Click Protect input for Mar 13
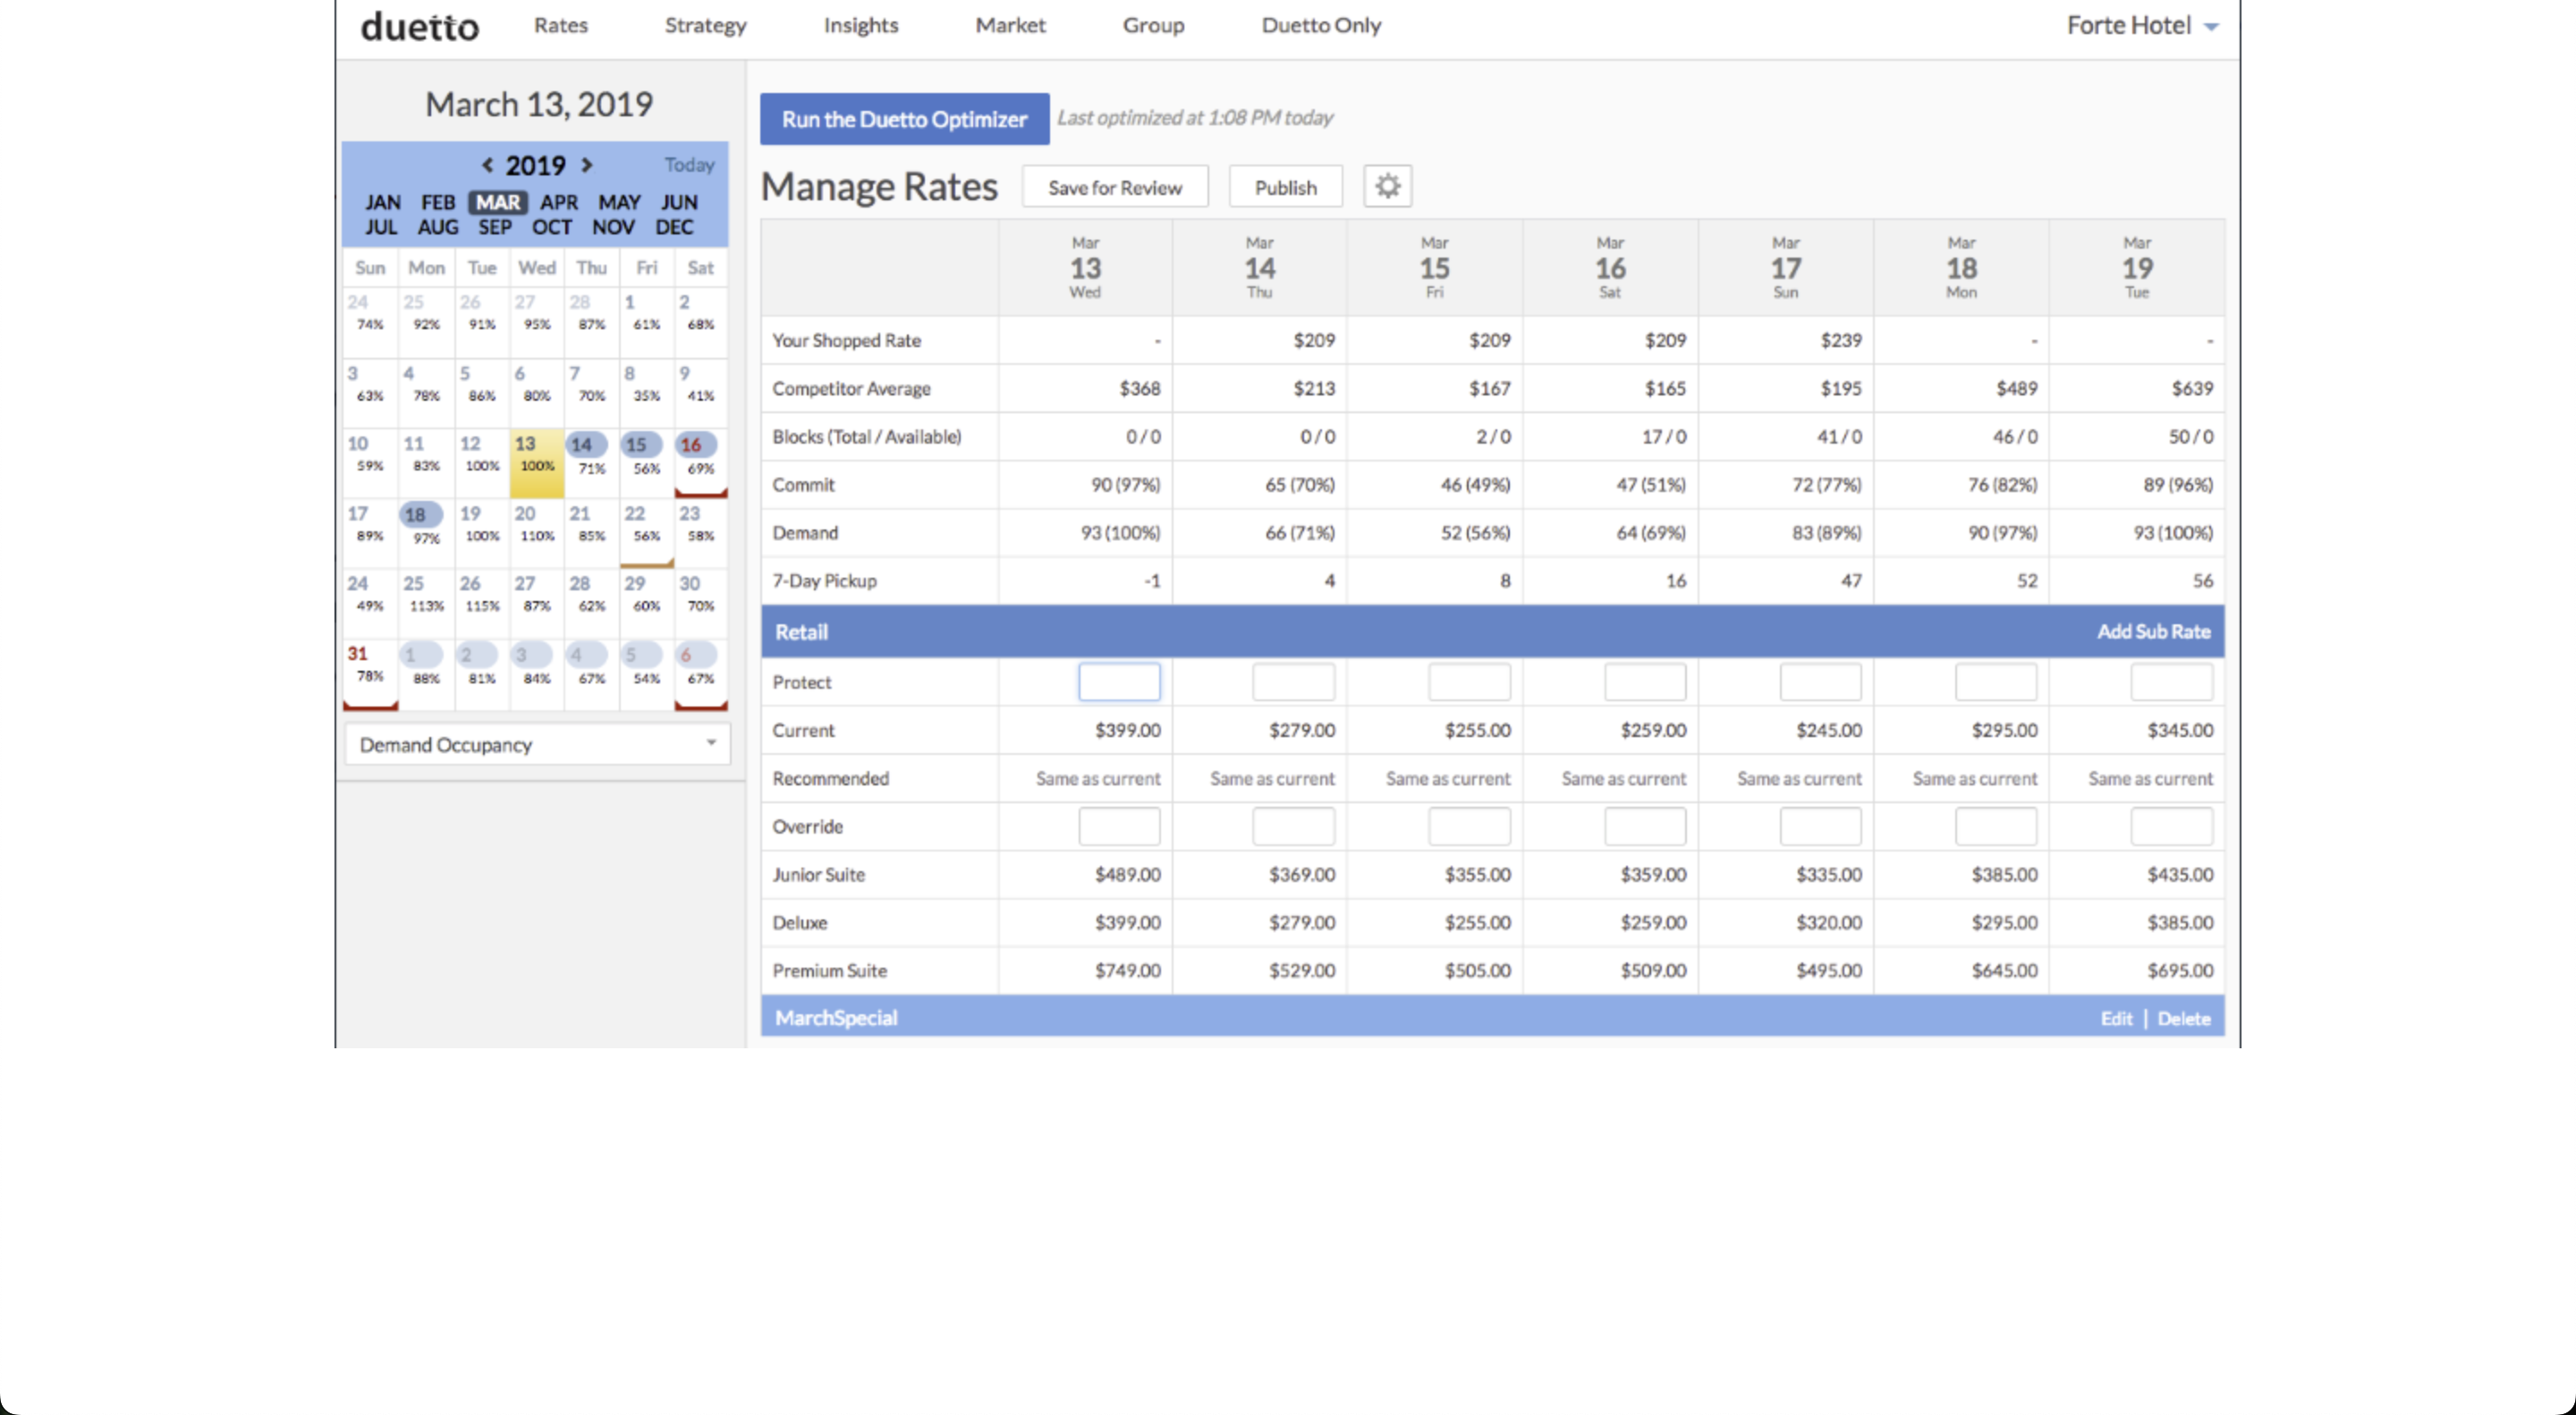 click(1119, 682)
